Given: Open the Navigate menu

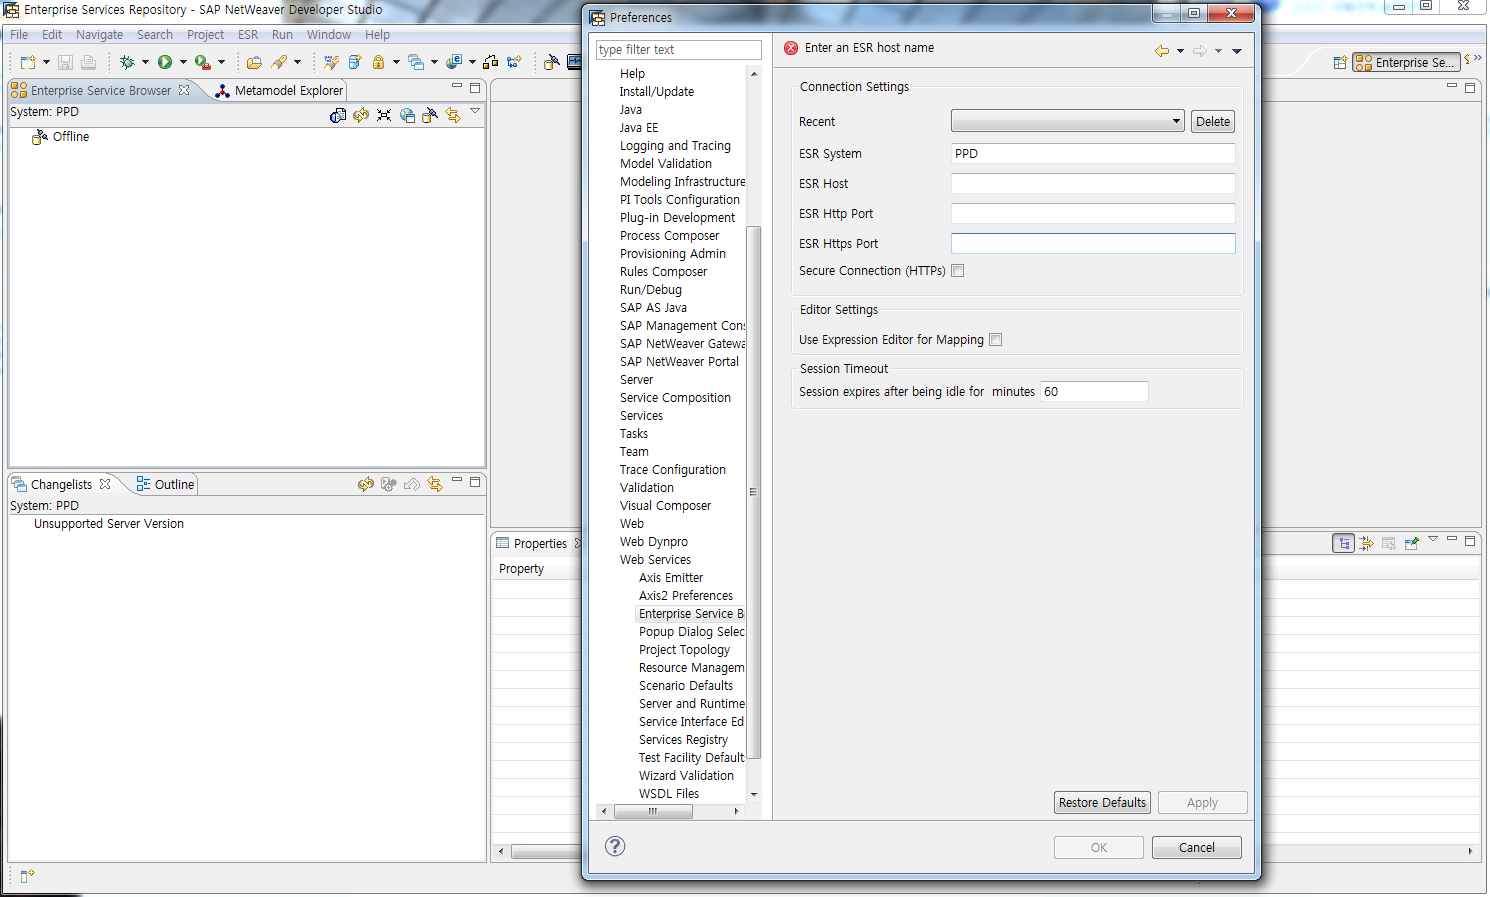Looking at the screenshot, I should (x=100, y=35).
